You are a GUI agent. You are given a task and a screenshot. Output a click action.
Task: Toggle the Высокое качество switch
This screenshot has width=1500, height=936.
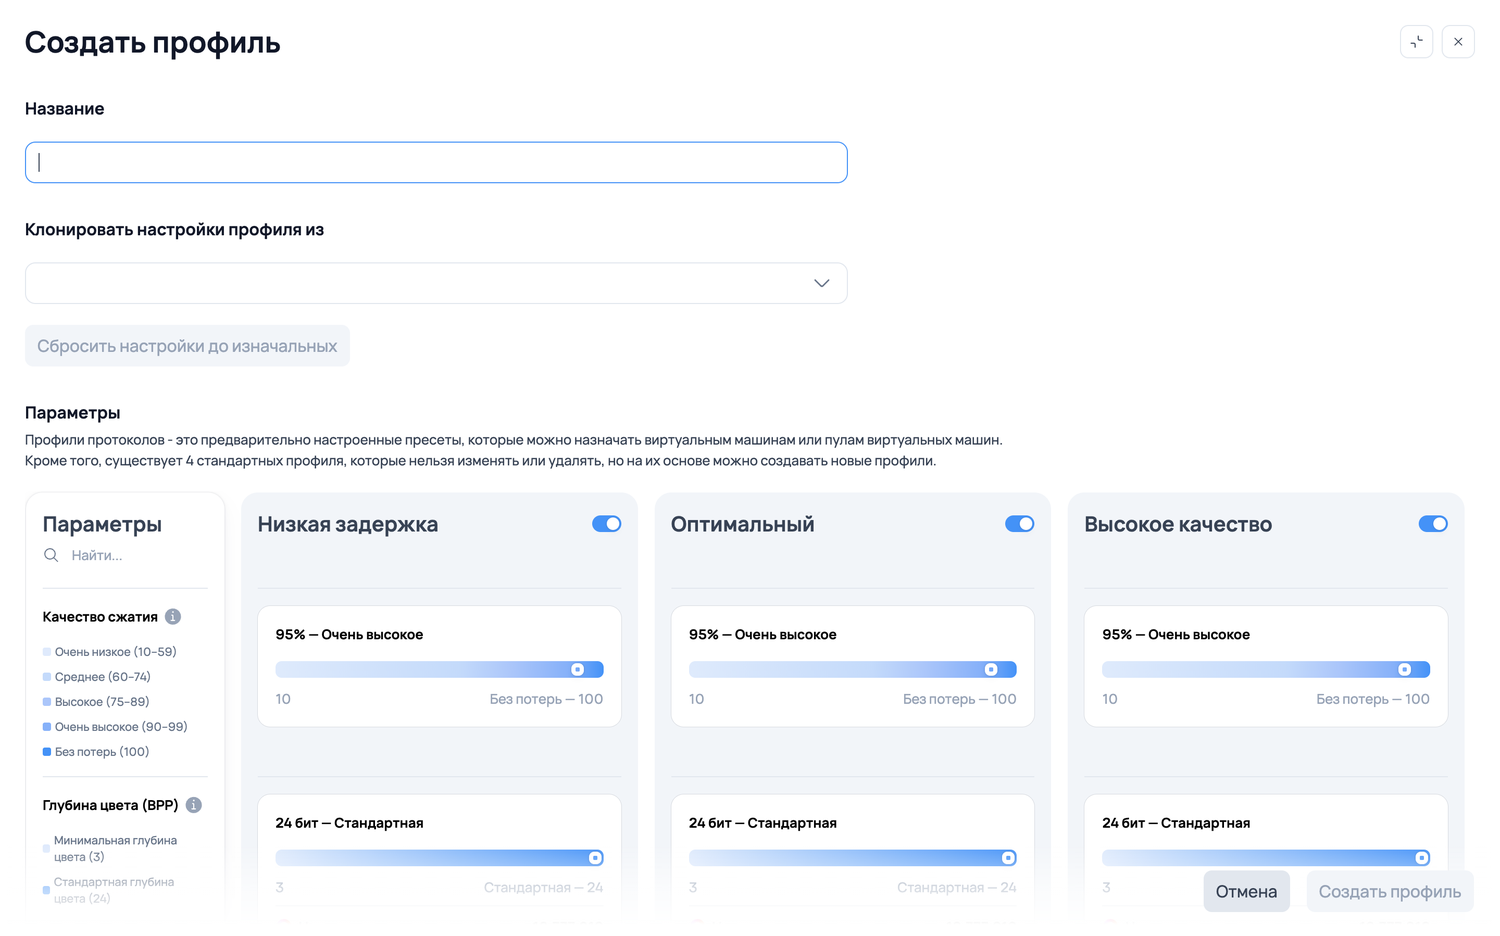tap(1433, 524)
